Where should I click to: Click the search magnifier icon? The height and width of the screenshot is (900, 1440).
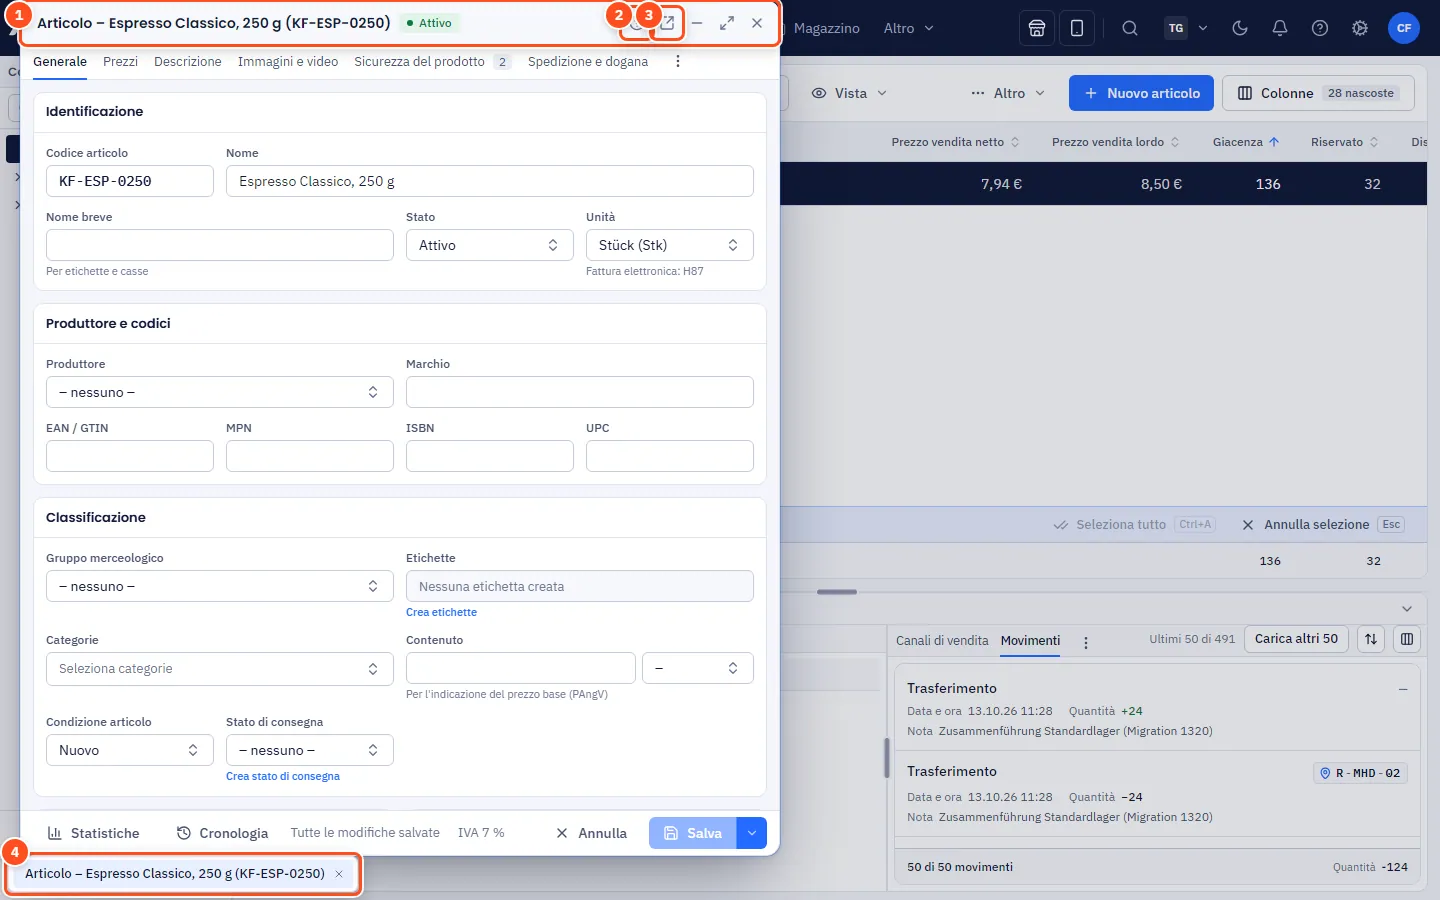pyautogui.click(x=1130, y=28)
